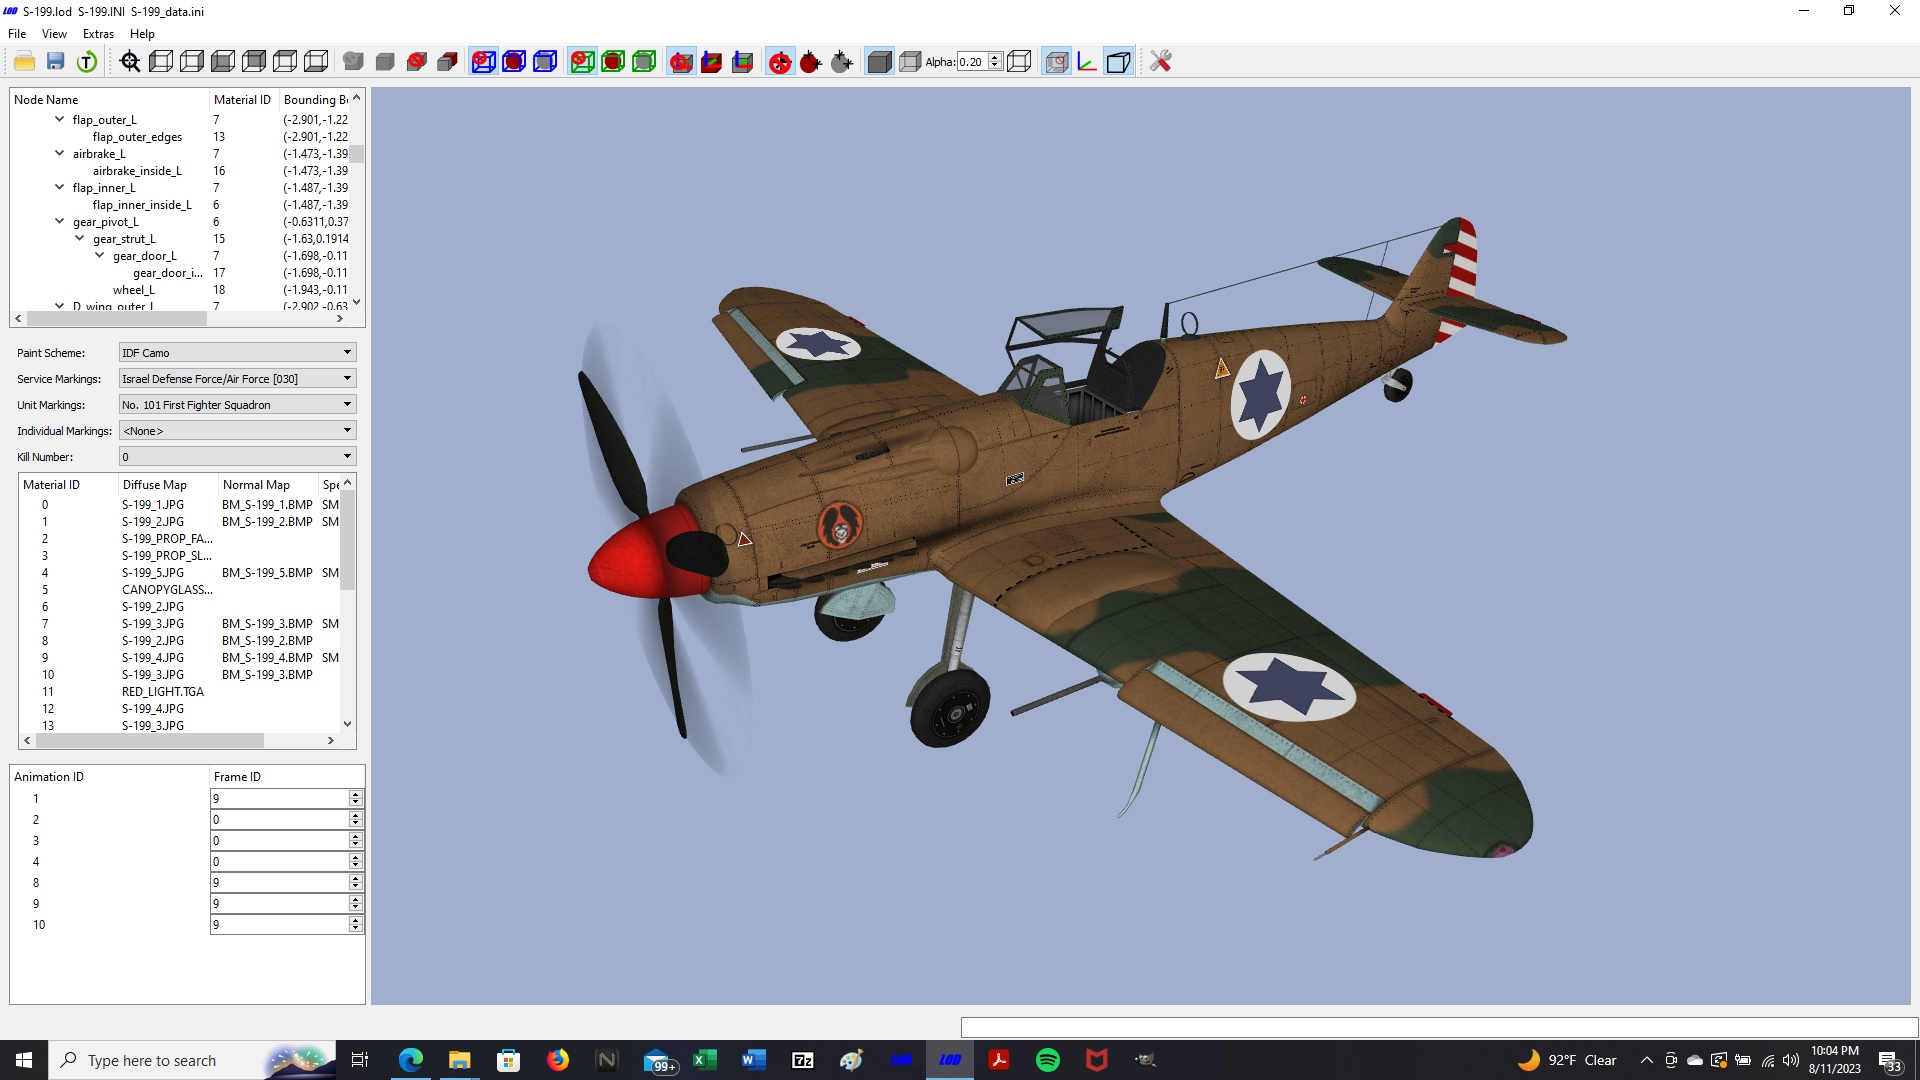Open the View menu

click(x=54, y=34)
